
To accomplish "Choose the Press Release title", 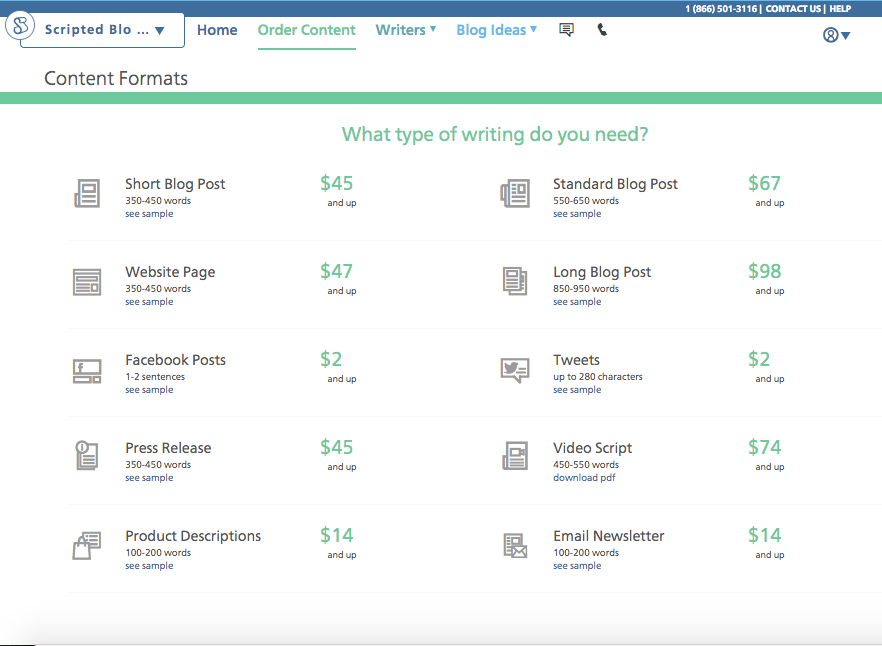I will coord(168,448).
